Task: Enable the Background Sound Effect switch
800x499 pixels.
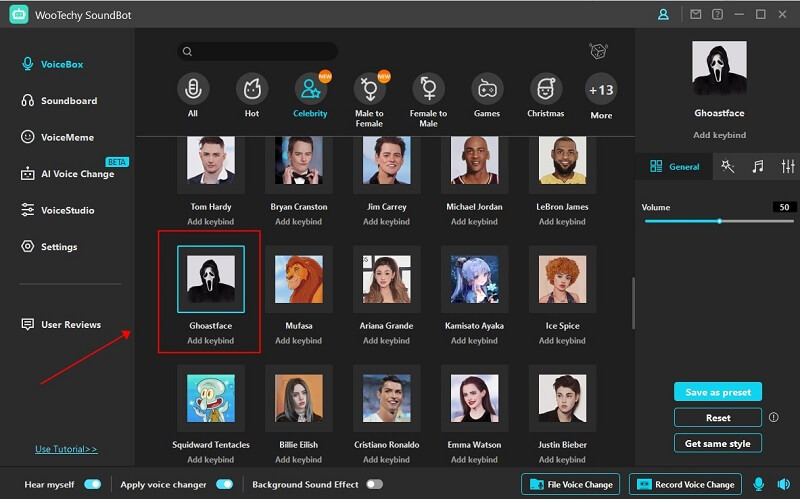Action: click(374, 484)
